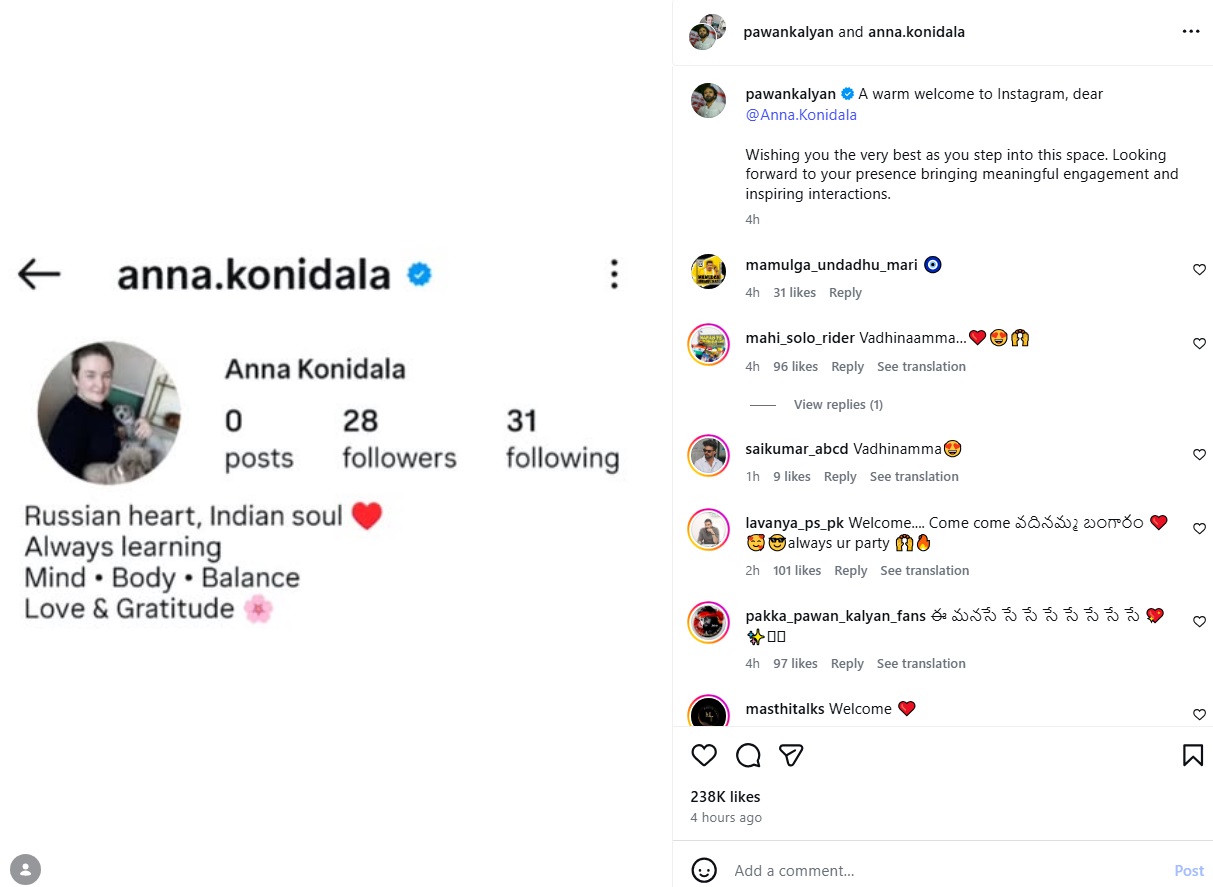Like lavanya_ps_pk's comment

(1199, 529)
